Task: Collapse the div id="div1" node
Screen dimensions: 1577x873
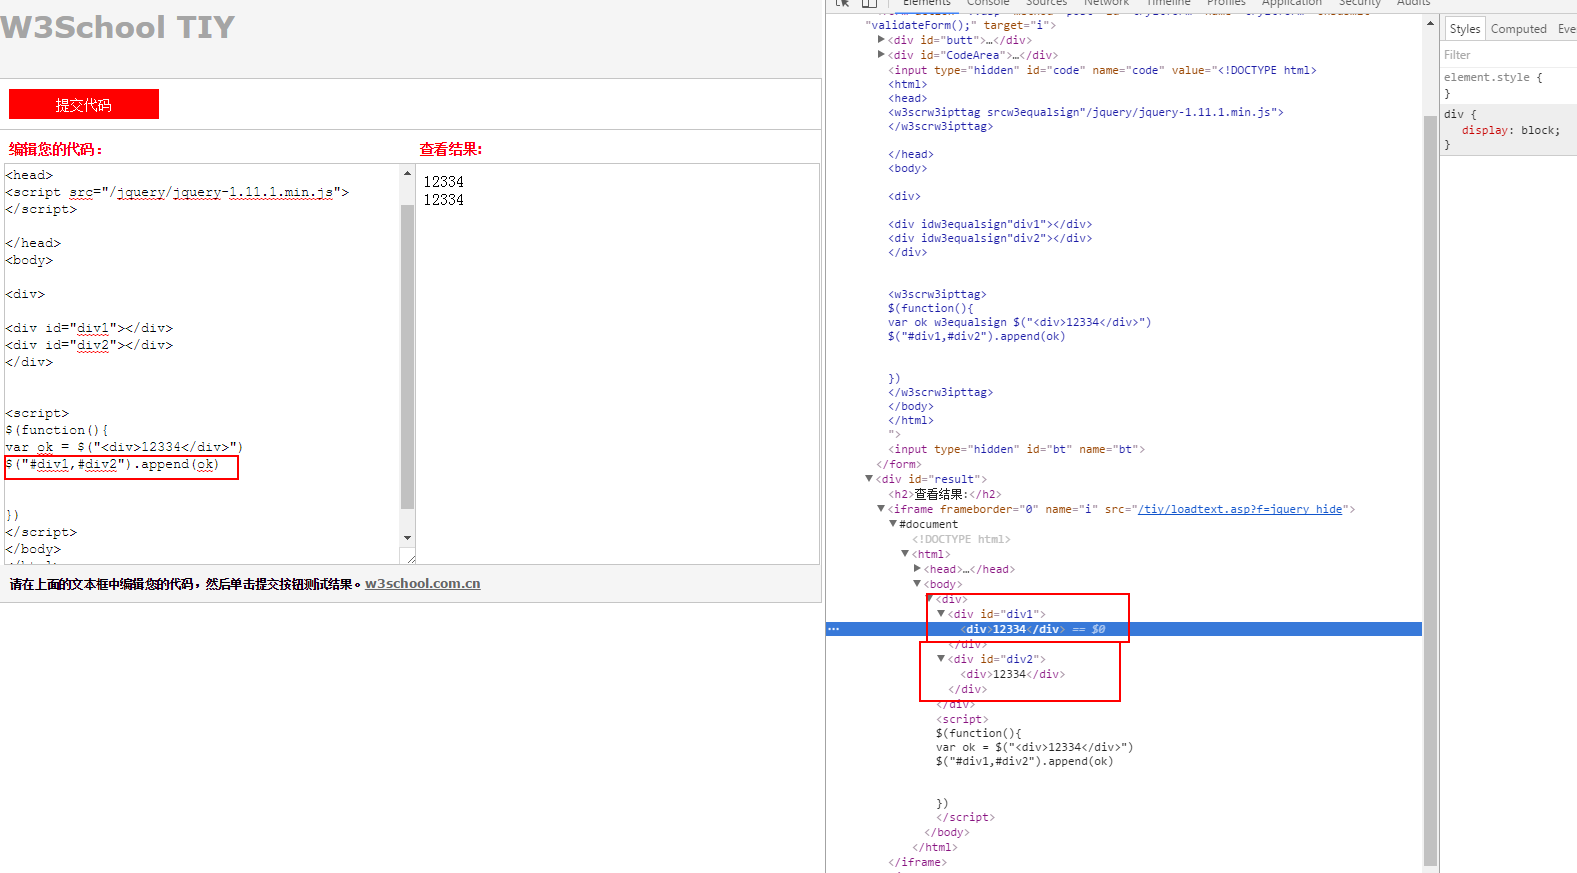Action: point(941,614)
